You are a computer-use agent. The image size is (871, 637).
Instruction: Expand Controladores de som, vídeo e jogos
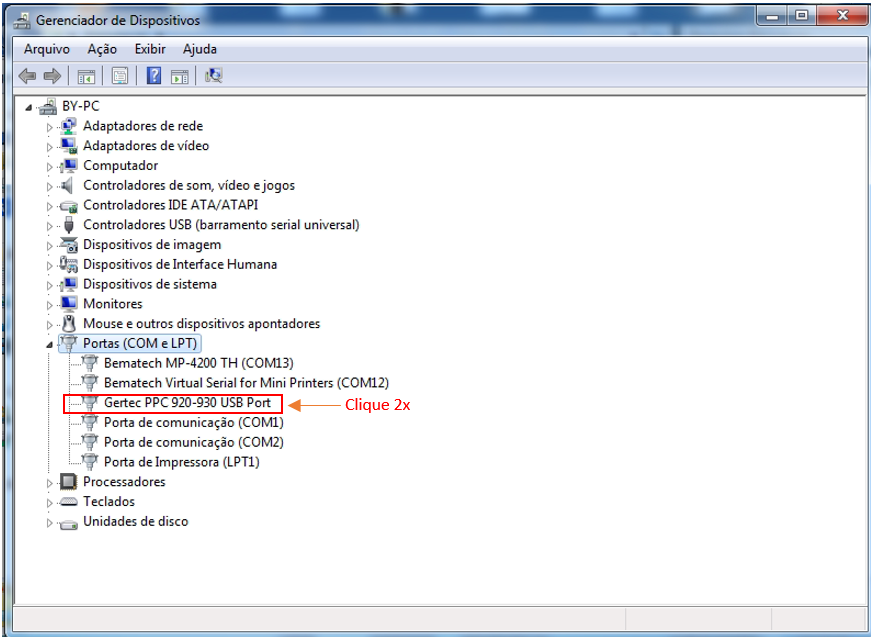[x=49, y=187]
